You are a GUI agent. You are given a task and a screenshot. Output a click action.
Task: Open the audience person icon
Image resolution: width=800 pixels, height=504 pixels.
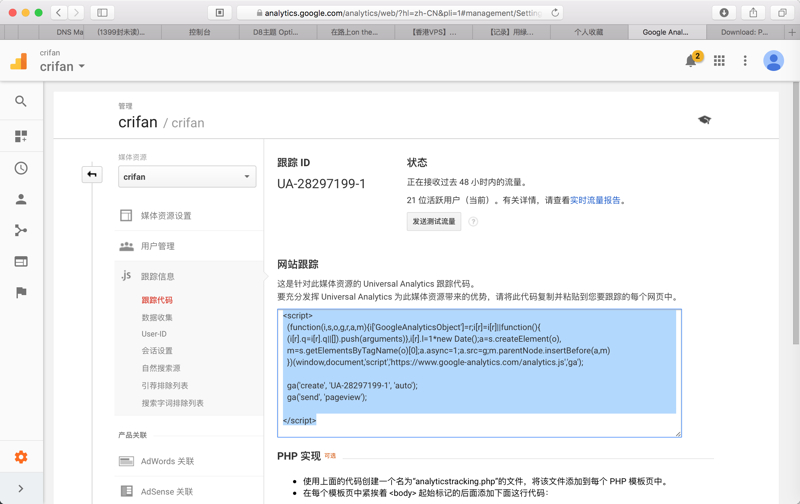21,199
